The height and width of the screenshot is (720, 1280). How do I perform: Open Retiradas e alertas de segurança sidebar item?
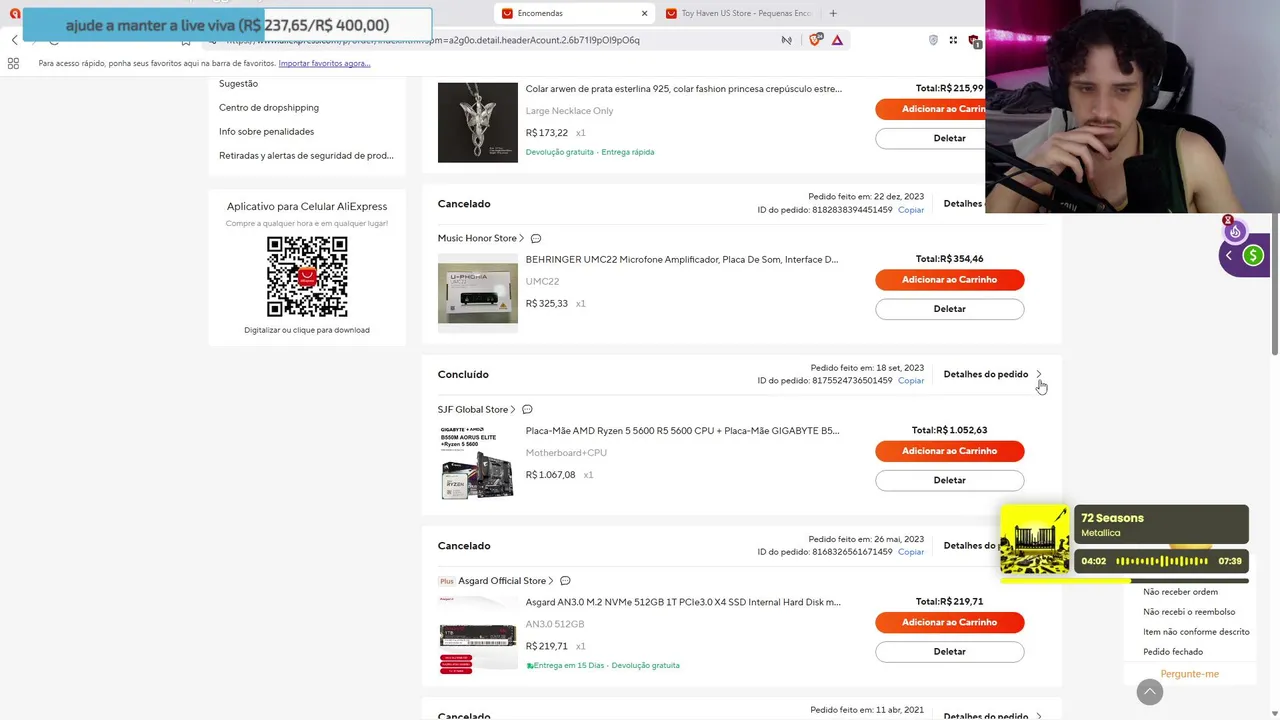[306, 156]
